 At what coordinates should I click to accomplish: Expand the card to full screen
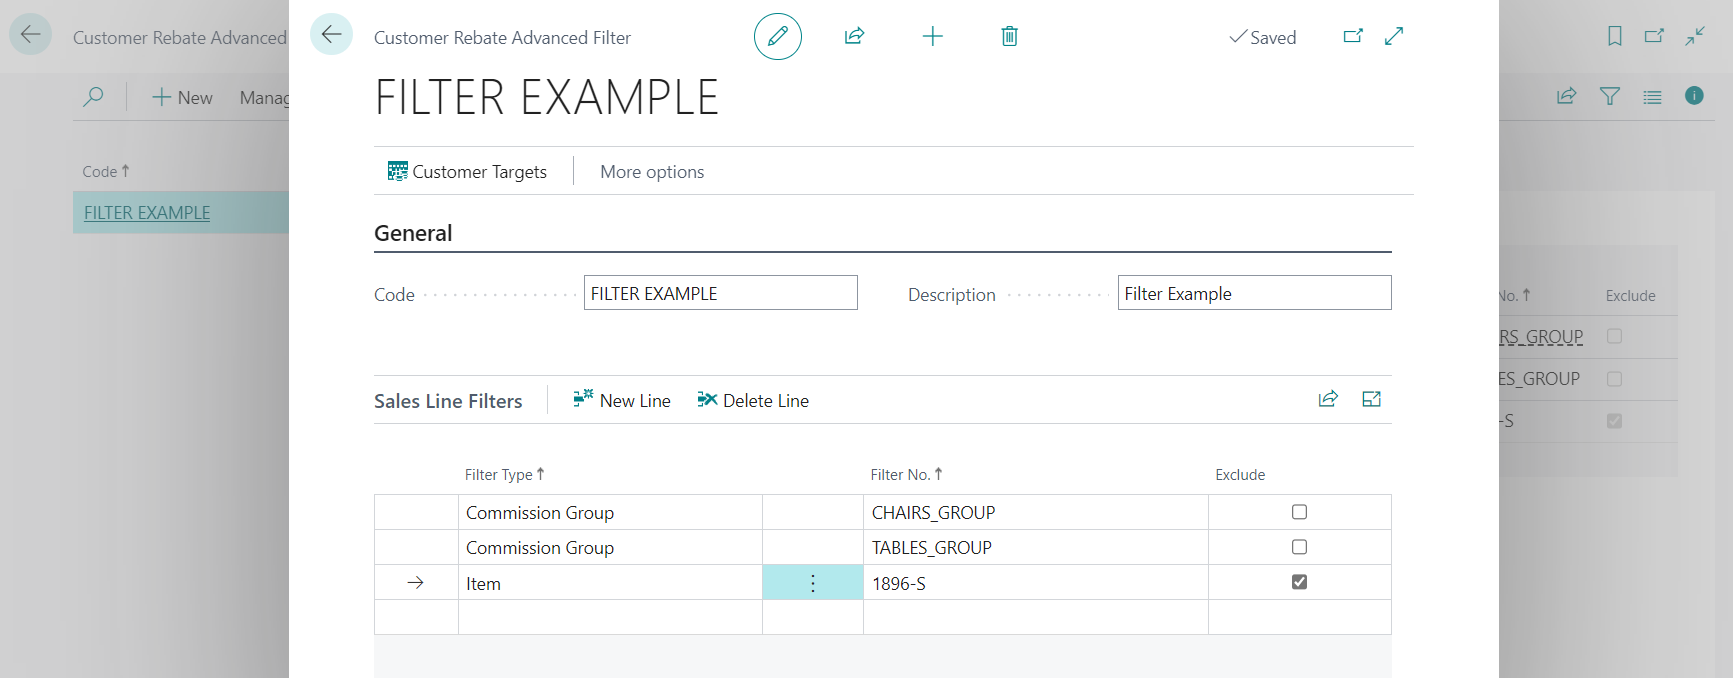coord(1394,37)
